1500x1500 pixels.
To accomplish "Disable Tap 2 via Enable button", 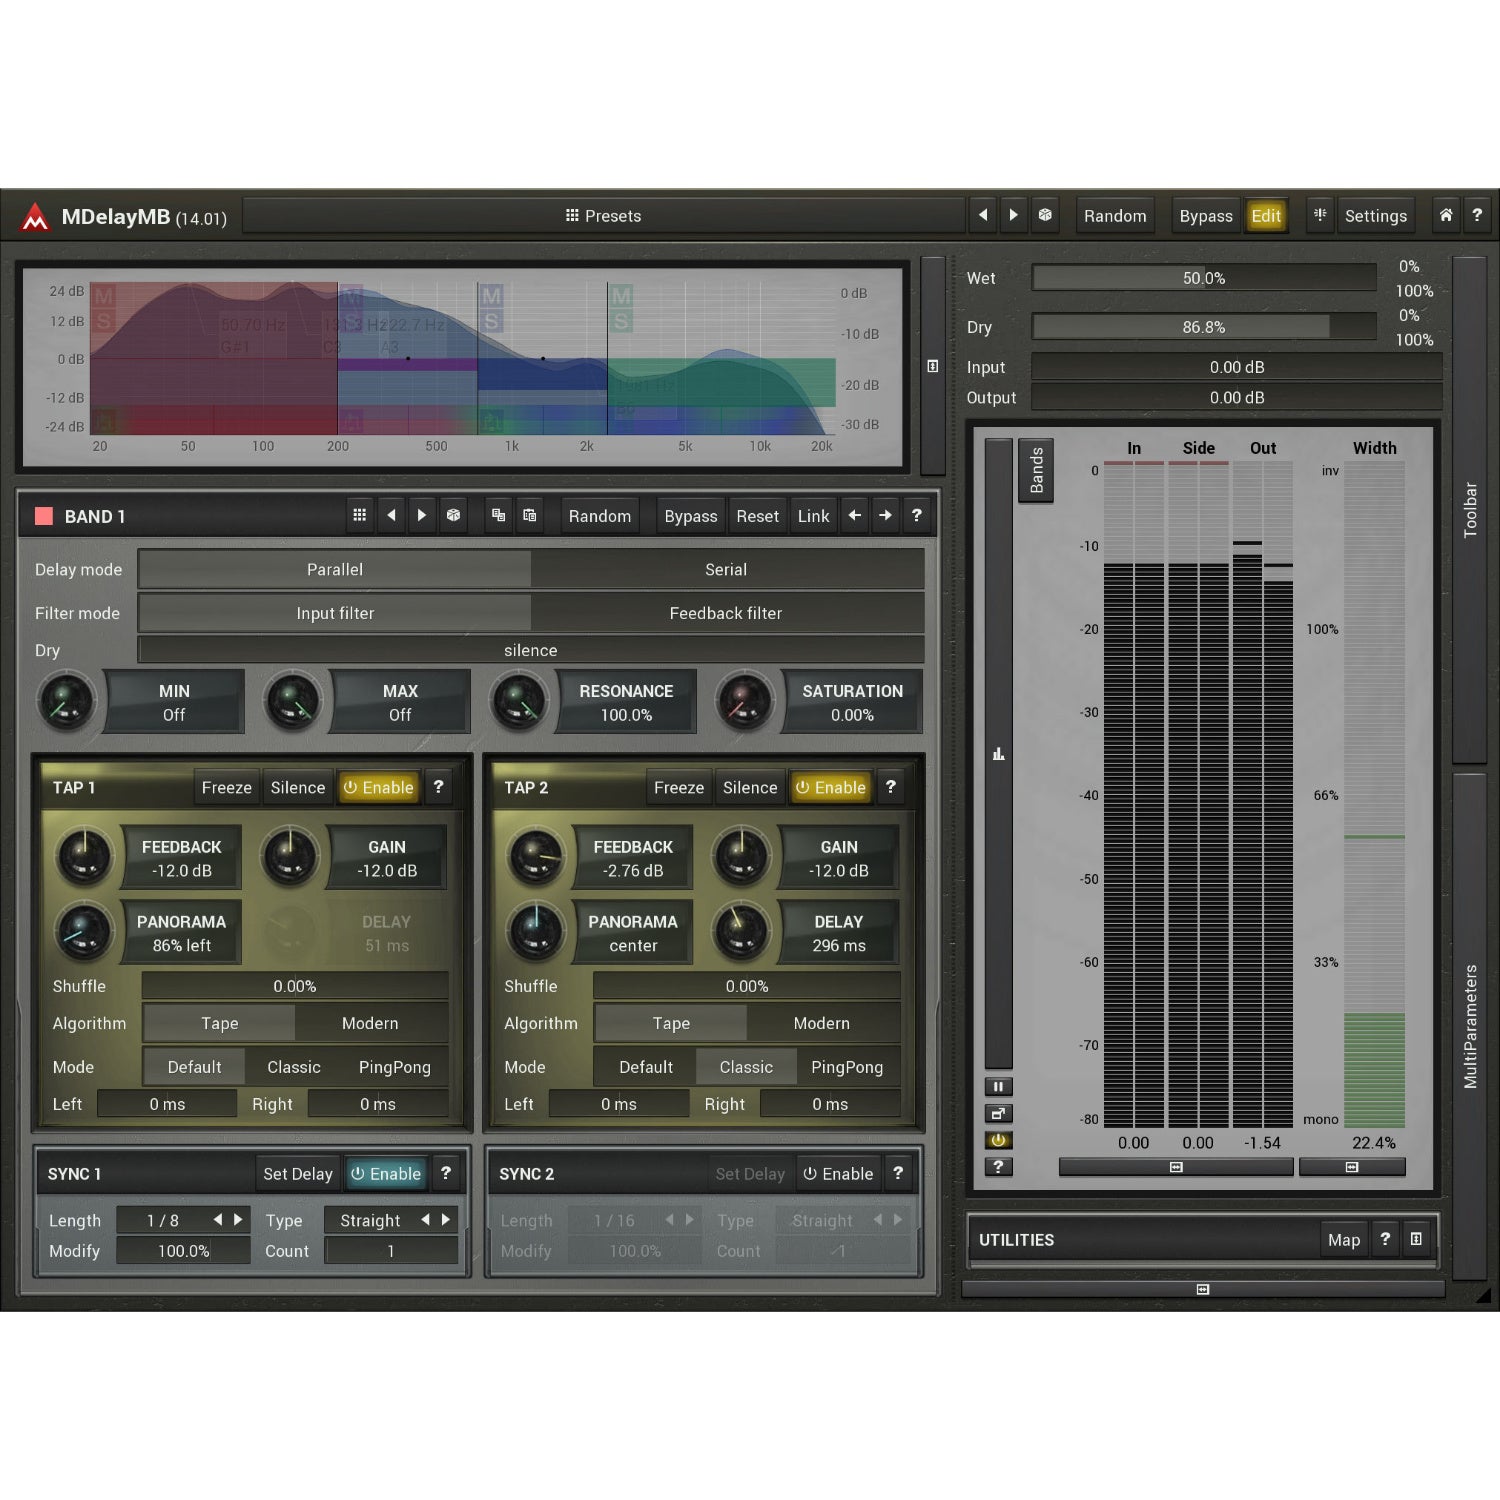I will tap(831, 787).
